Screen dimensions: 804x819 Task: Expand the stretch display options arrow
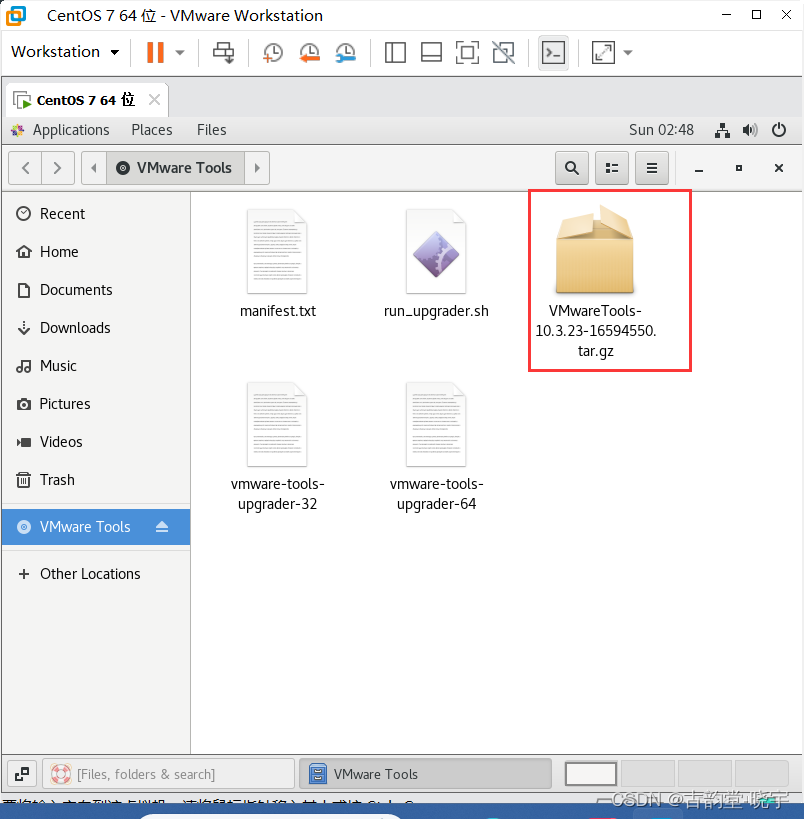coord(628,53)
